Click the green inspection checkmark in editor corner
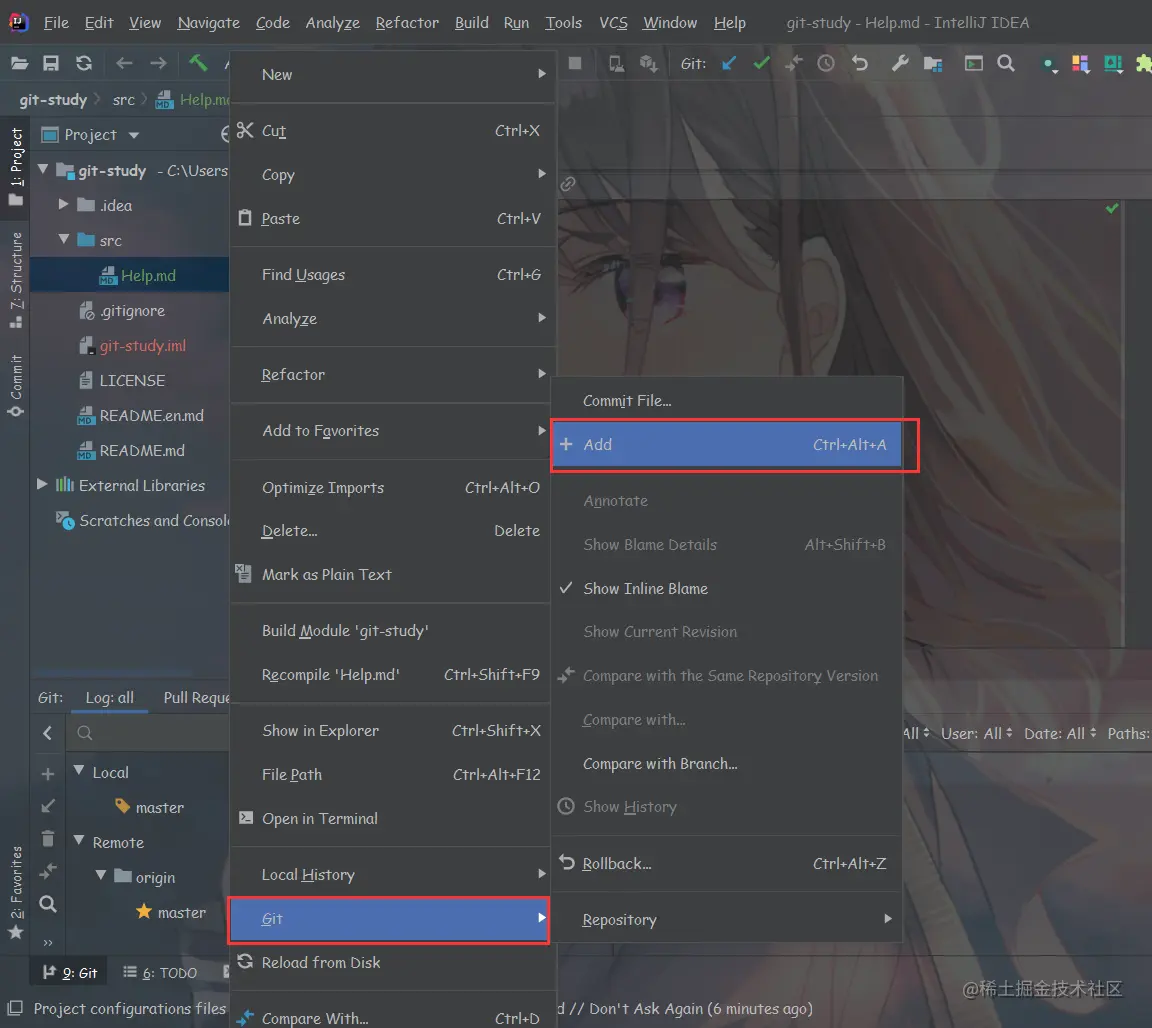The height and width of the screenshot is (1028, 1152). point(1112,209)
